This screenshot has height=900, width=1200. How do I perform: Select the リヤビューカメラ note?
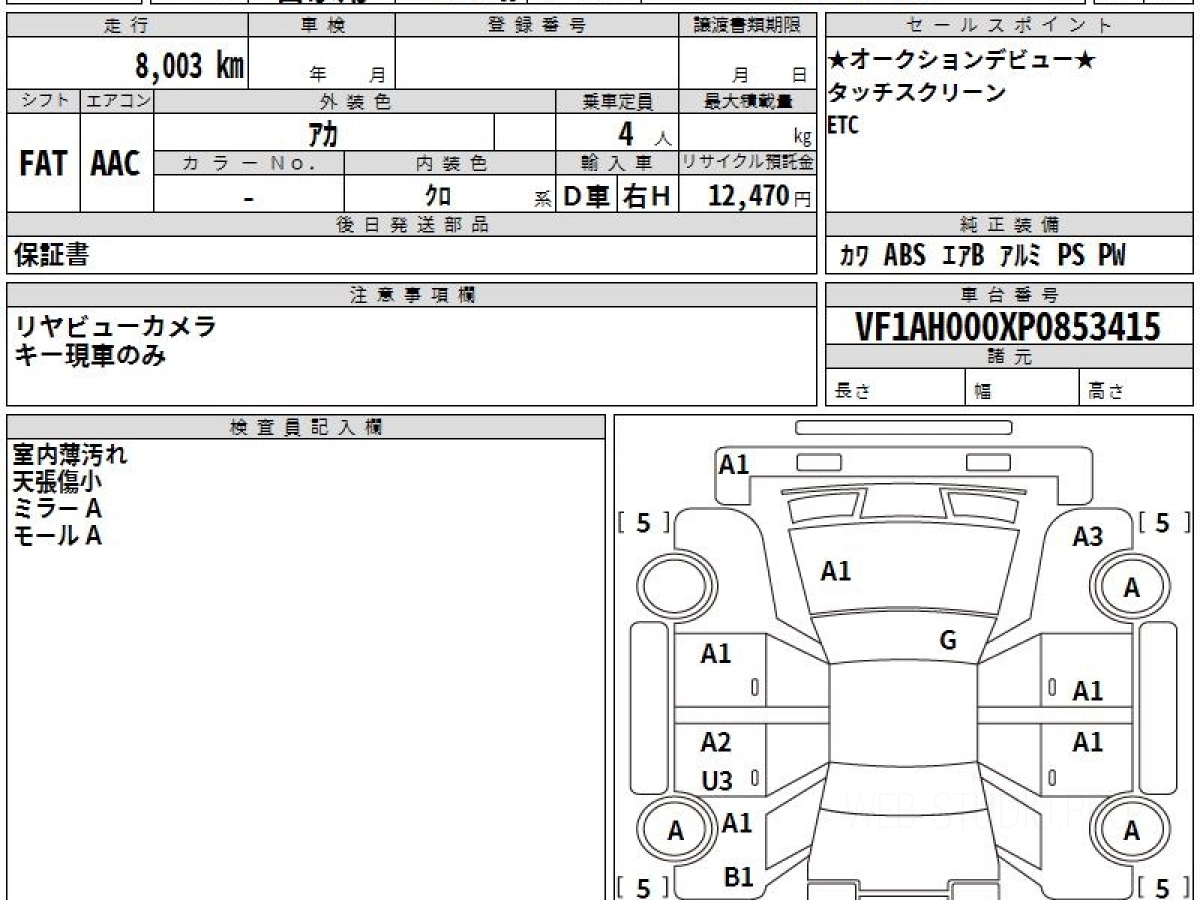tap(115, 325)
